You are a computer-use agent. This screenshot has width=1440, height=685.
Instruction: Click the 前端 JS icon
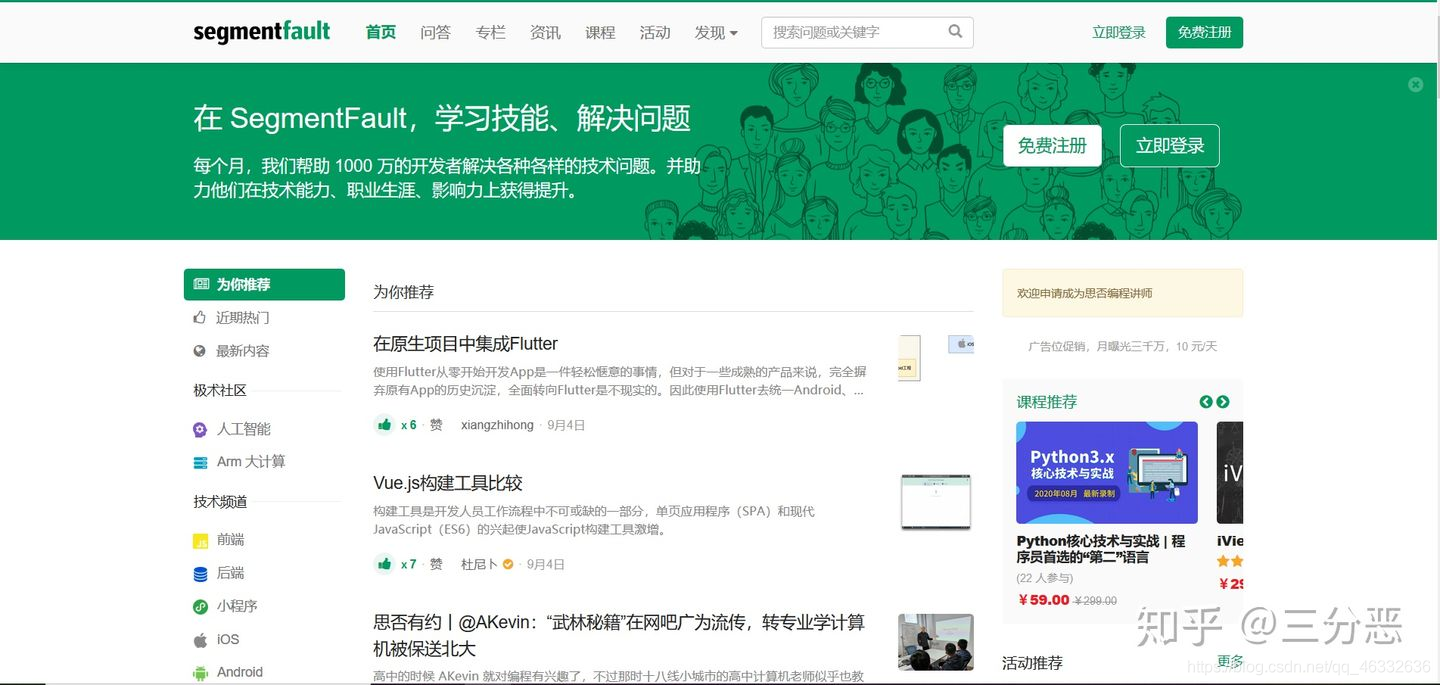coord(200,541)
